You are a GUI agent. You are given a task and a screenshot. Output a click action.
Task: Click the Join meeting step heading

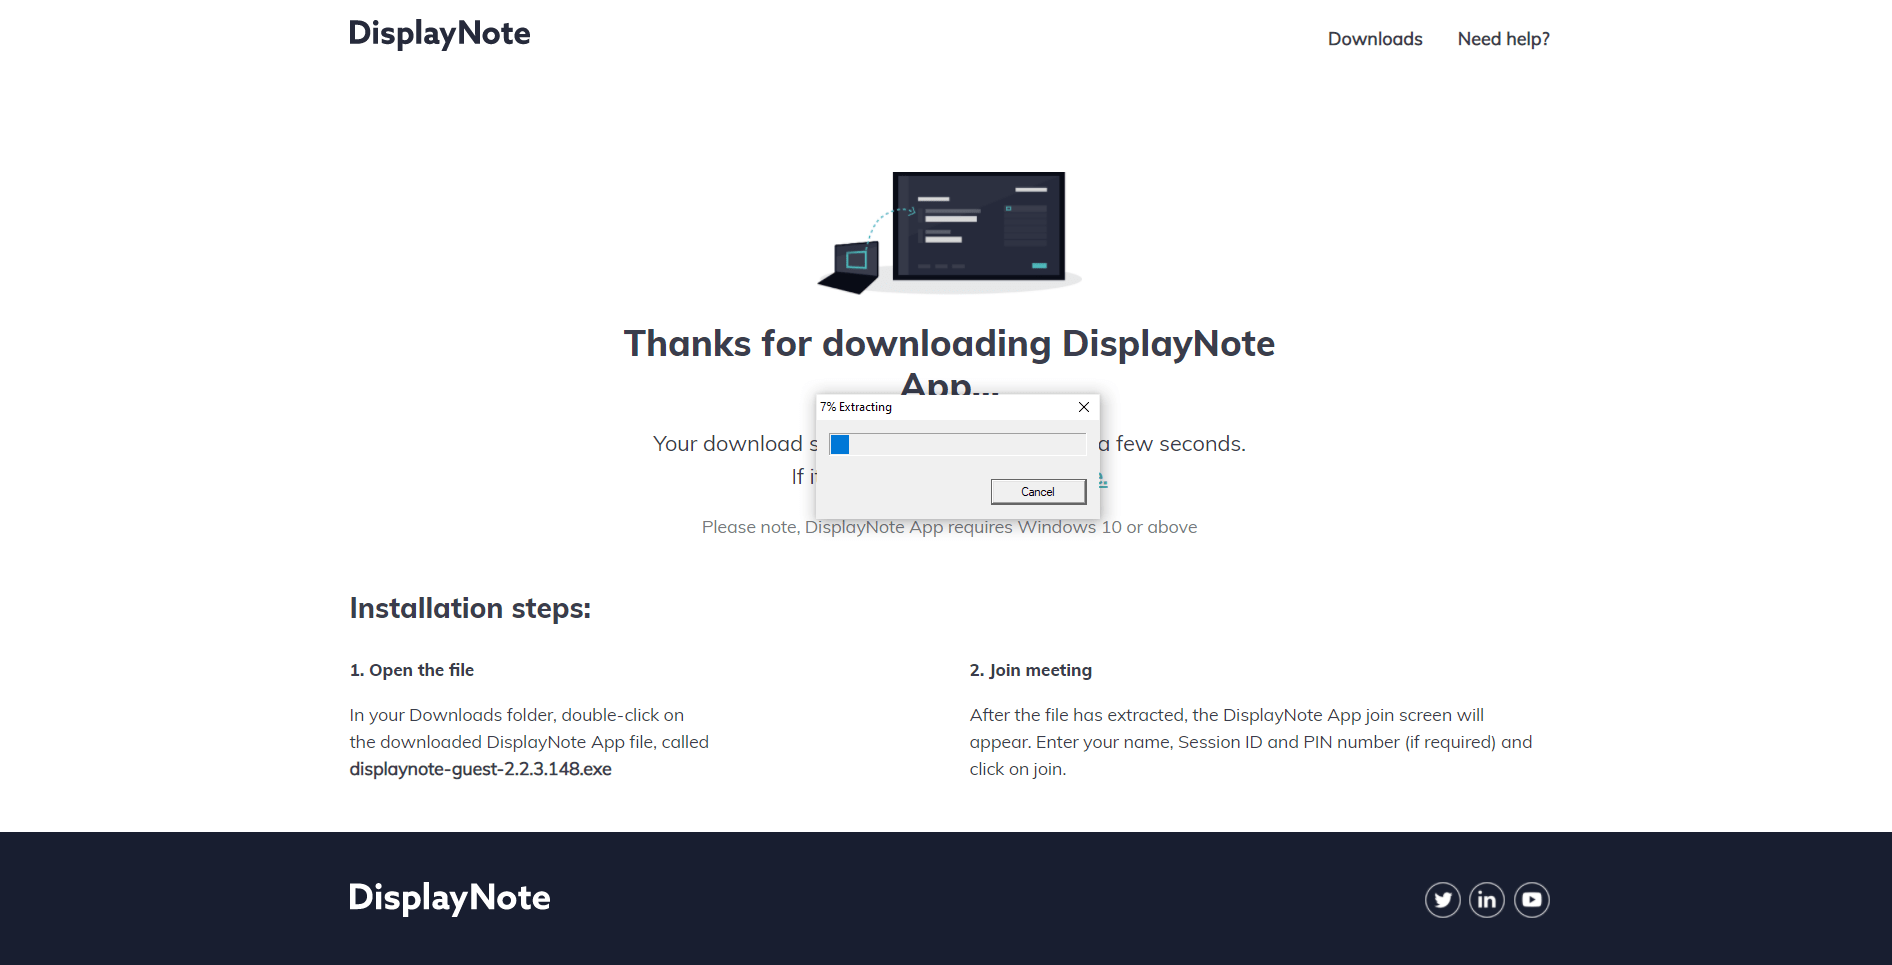(1031, 670)
